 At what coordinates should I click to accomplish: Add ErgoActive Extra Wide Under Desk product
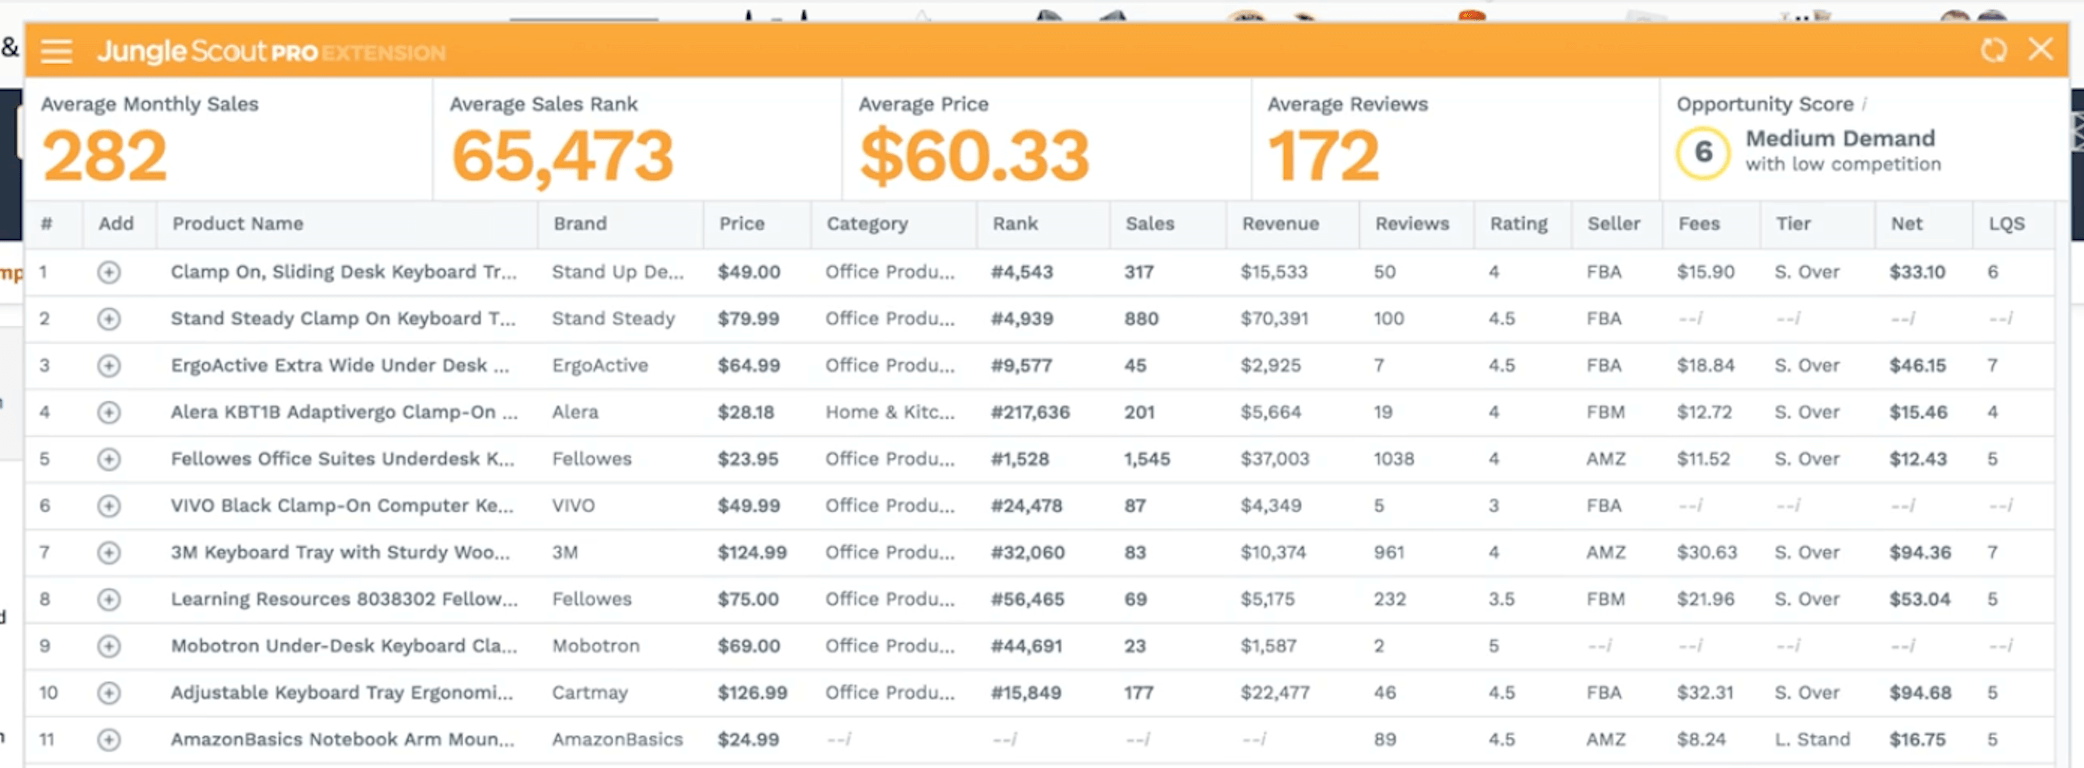(109, 366)
